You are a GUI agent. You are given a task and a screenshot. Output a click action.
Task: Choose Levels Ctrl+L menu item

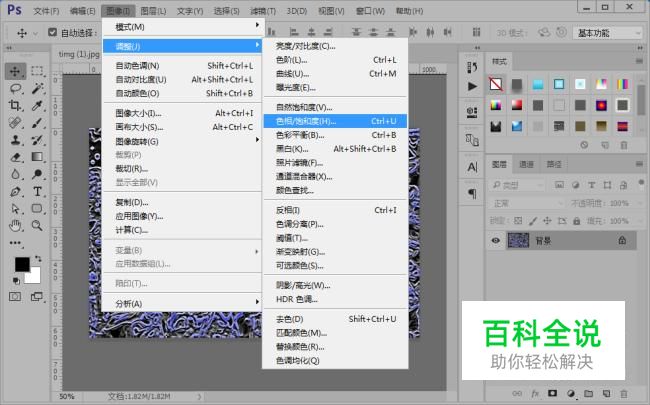click(x=335, y=60)
